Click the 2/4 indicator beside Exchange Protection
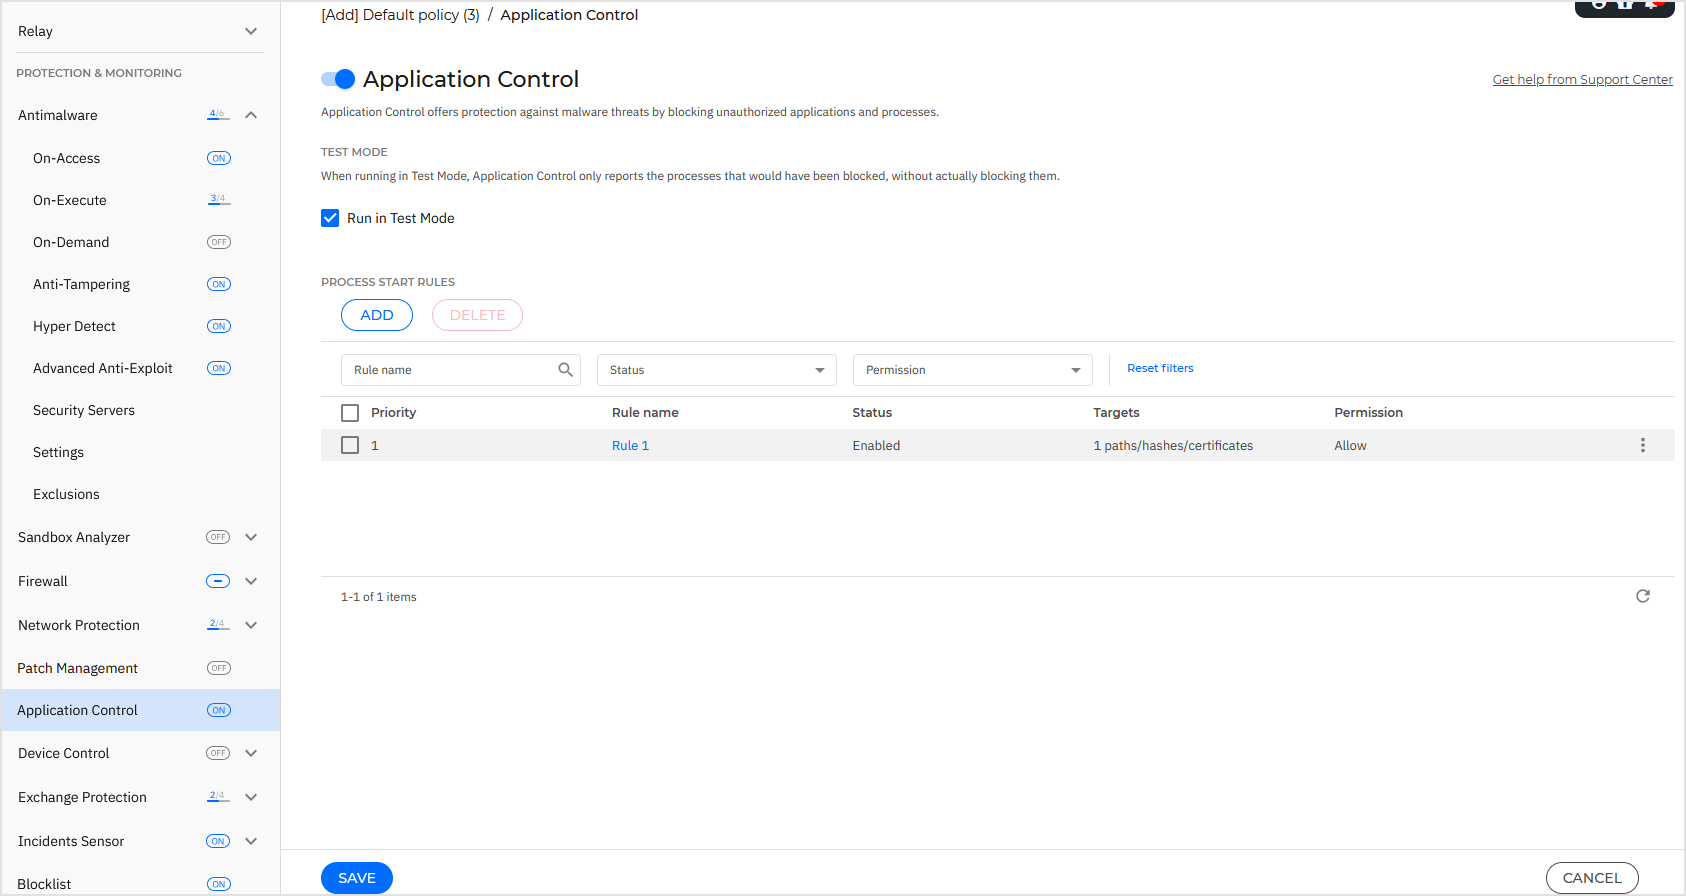 pos(218,796)
